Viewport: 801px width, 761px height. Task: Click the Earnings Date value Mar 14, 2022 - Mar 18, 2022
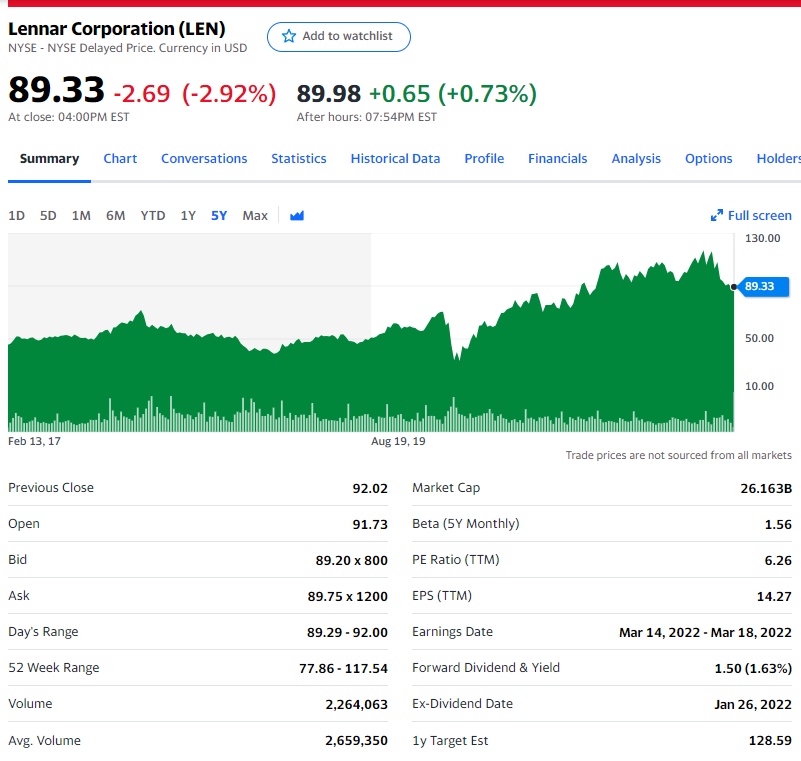click(x=705, y=632)
